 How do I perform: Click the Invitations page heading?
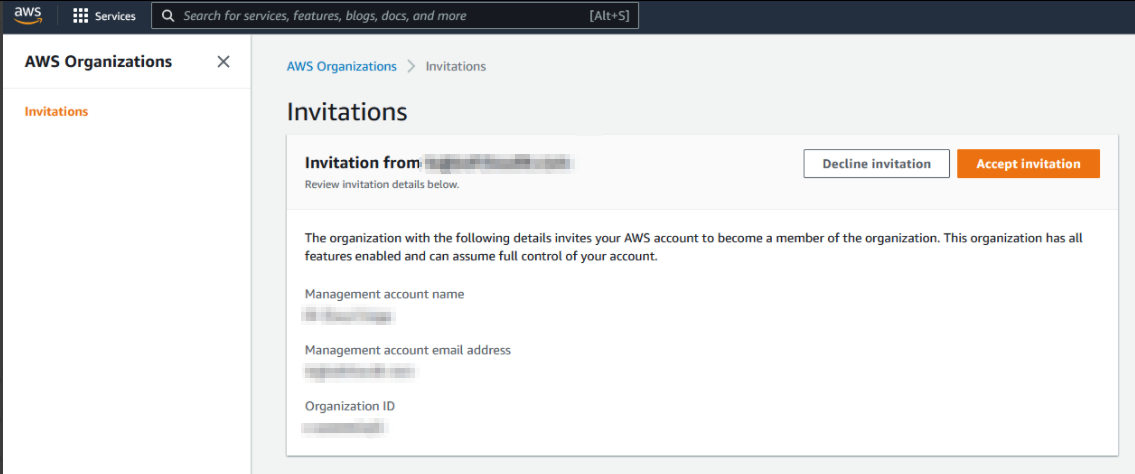(x=347, y=111)
